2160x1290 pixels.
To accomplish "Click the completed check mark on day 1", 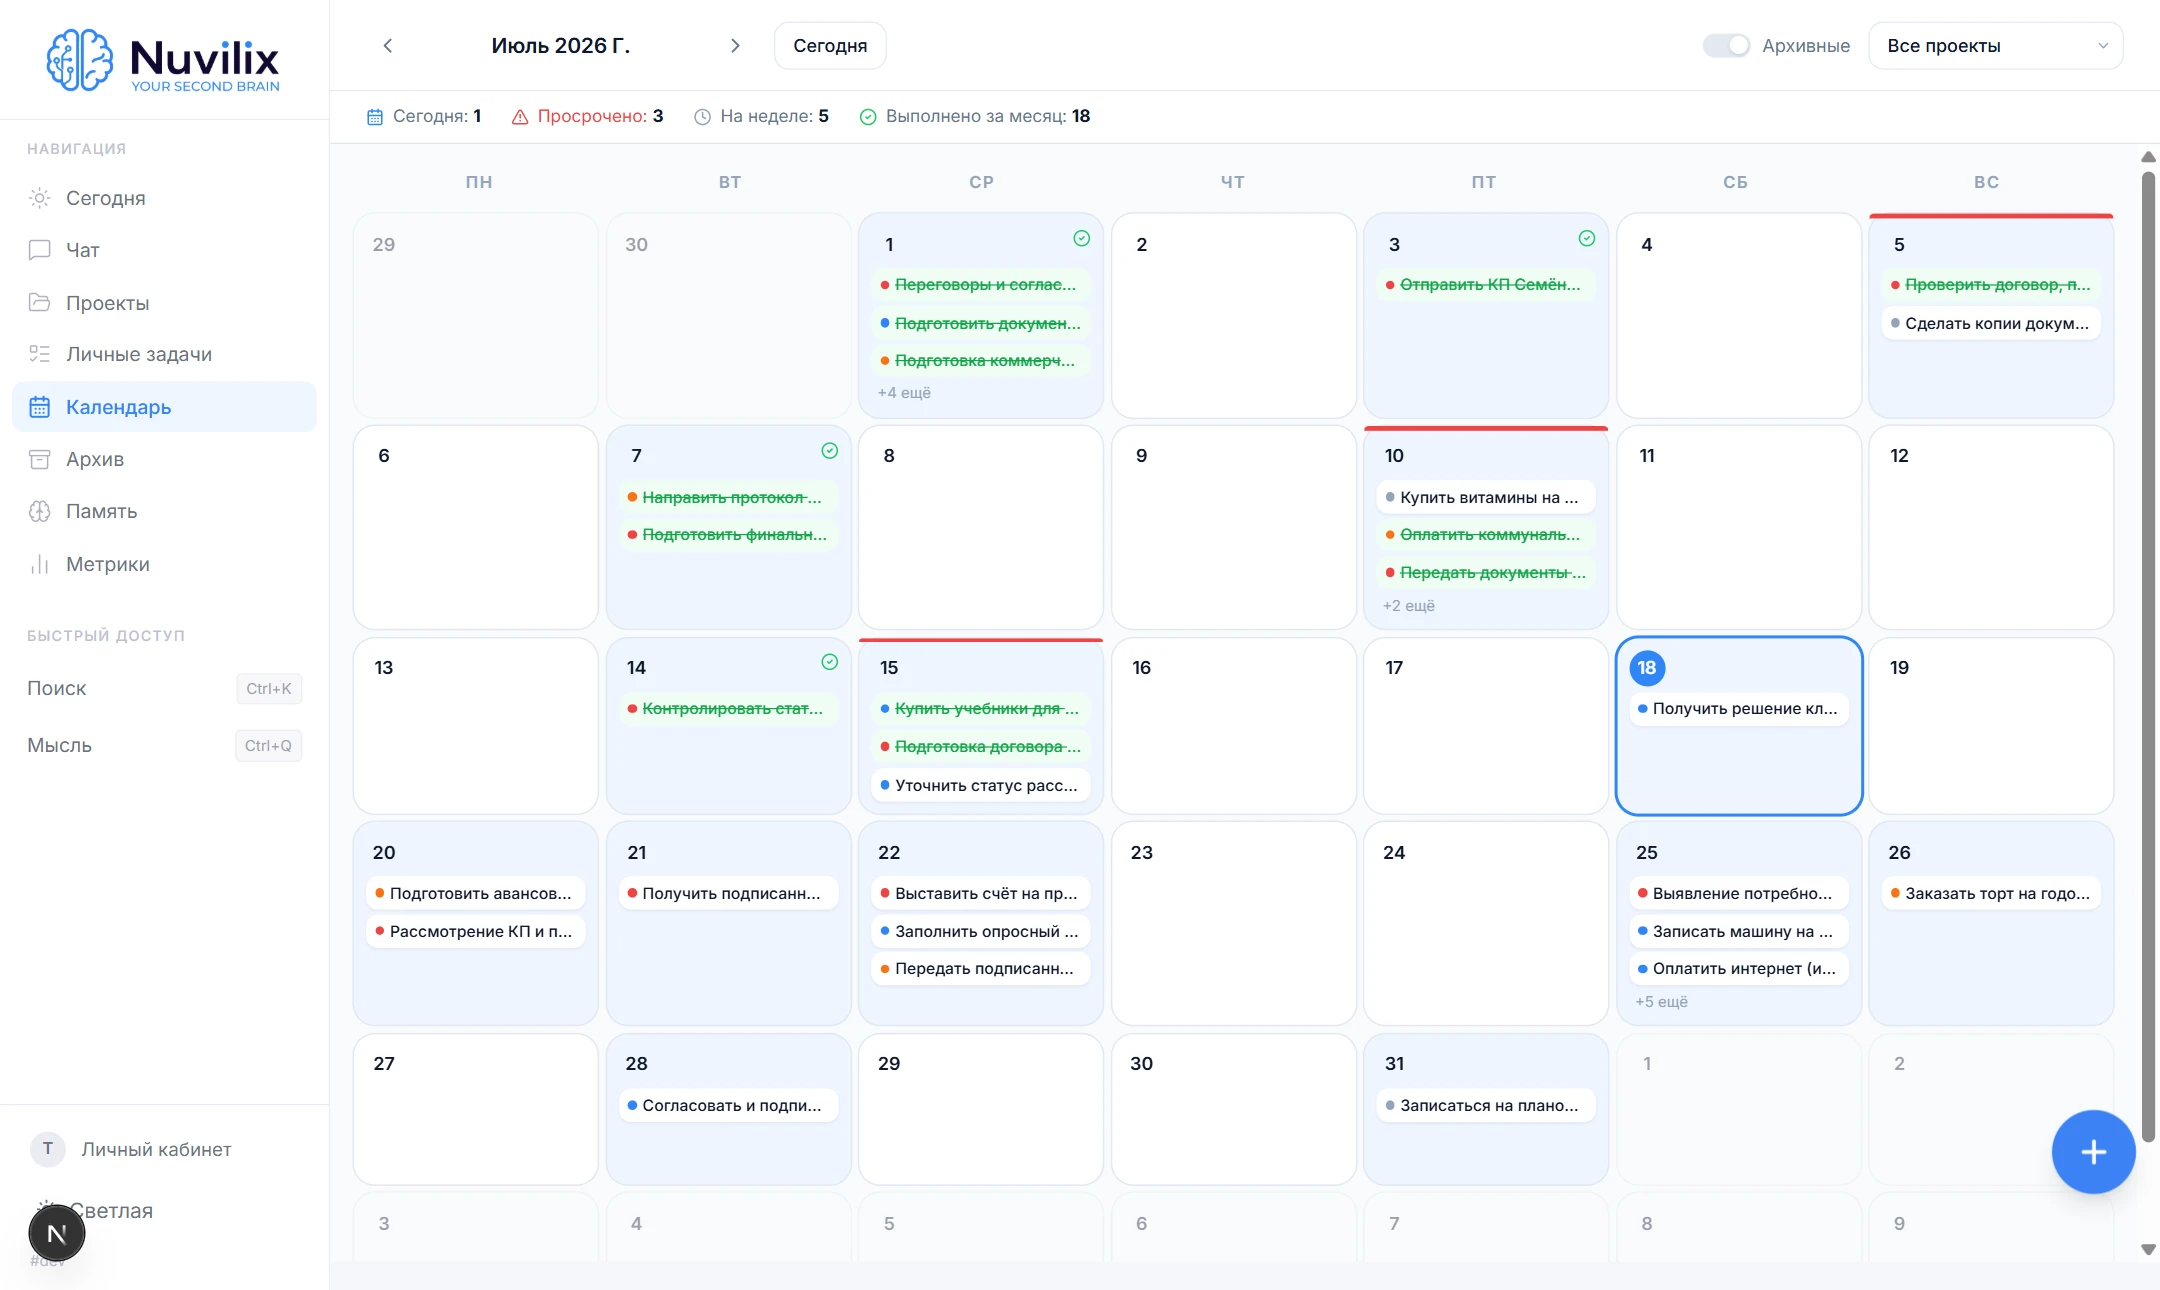I will [x=1082, y=238].
